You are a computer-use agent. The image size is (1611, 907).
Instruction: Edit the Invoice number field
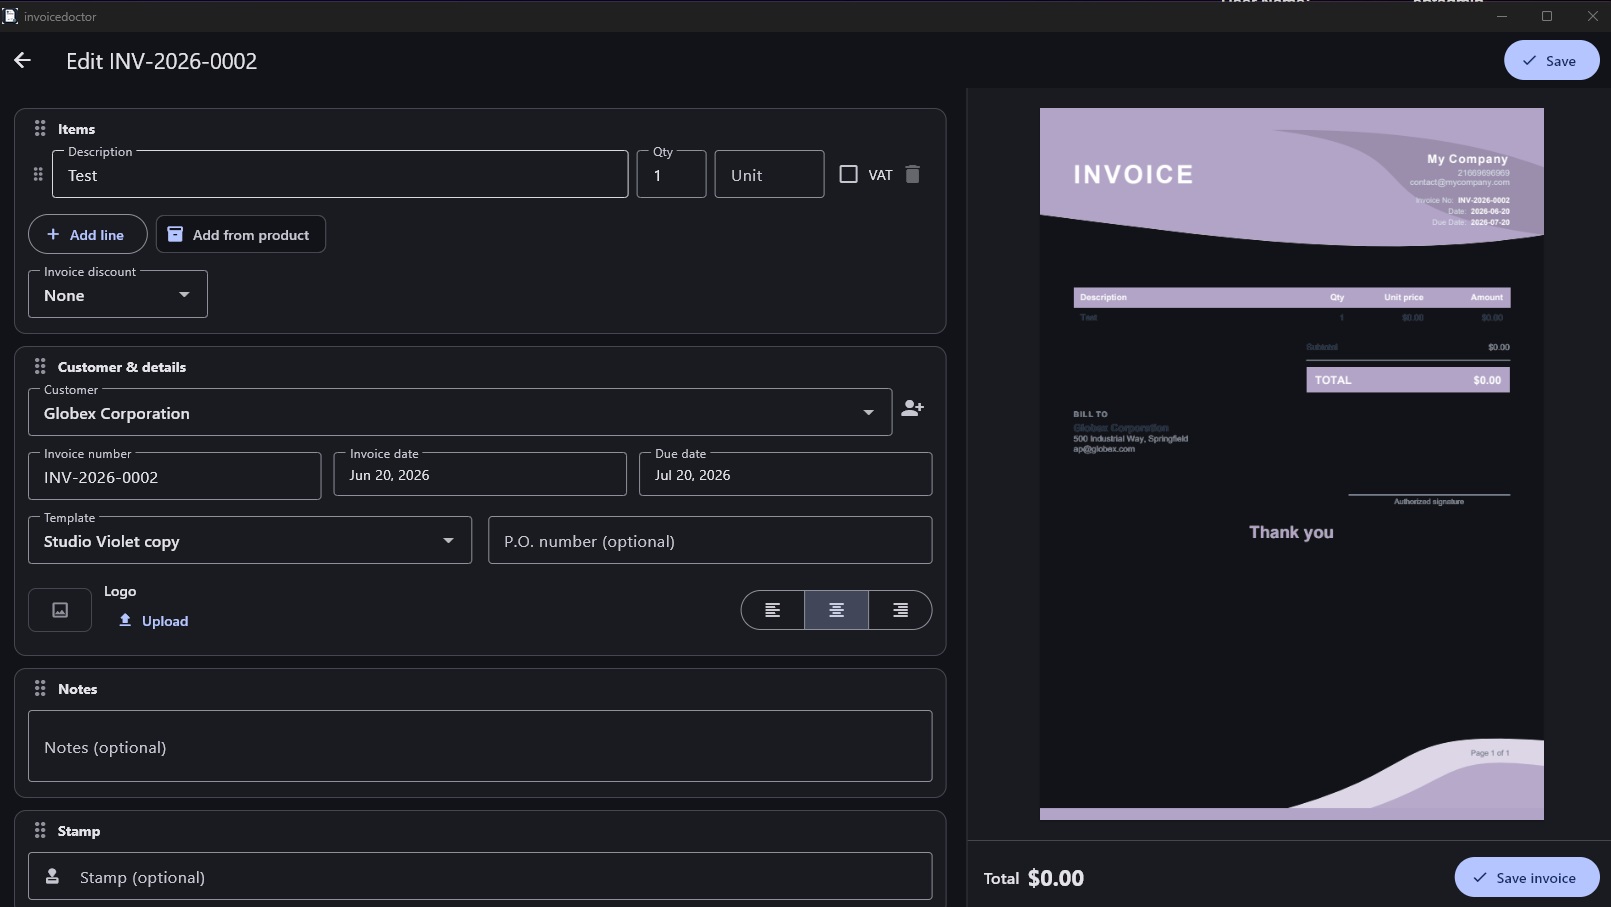click(174, 476)
